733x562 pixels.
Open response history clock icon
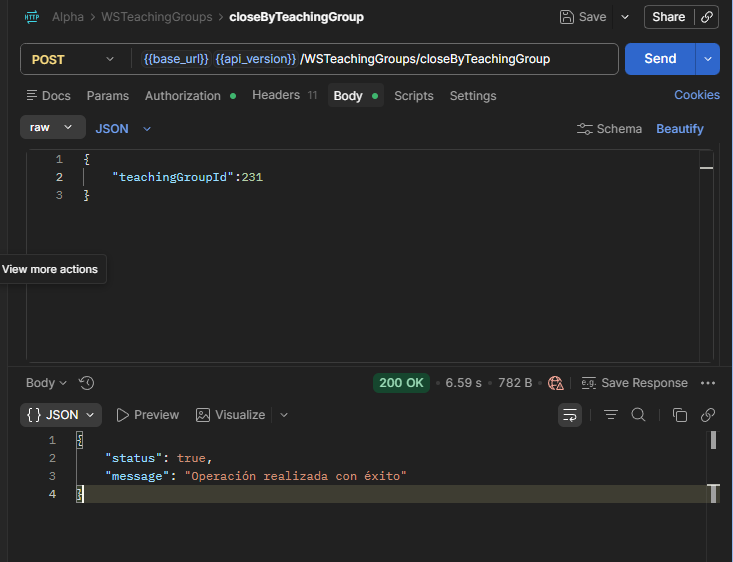point(86,383)
